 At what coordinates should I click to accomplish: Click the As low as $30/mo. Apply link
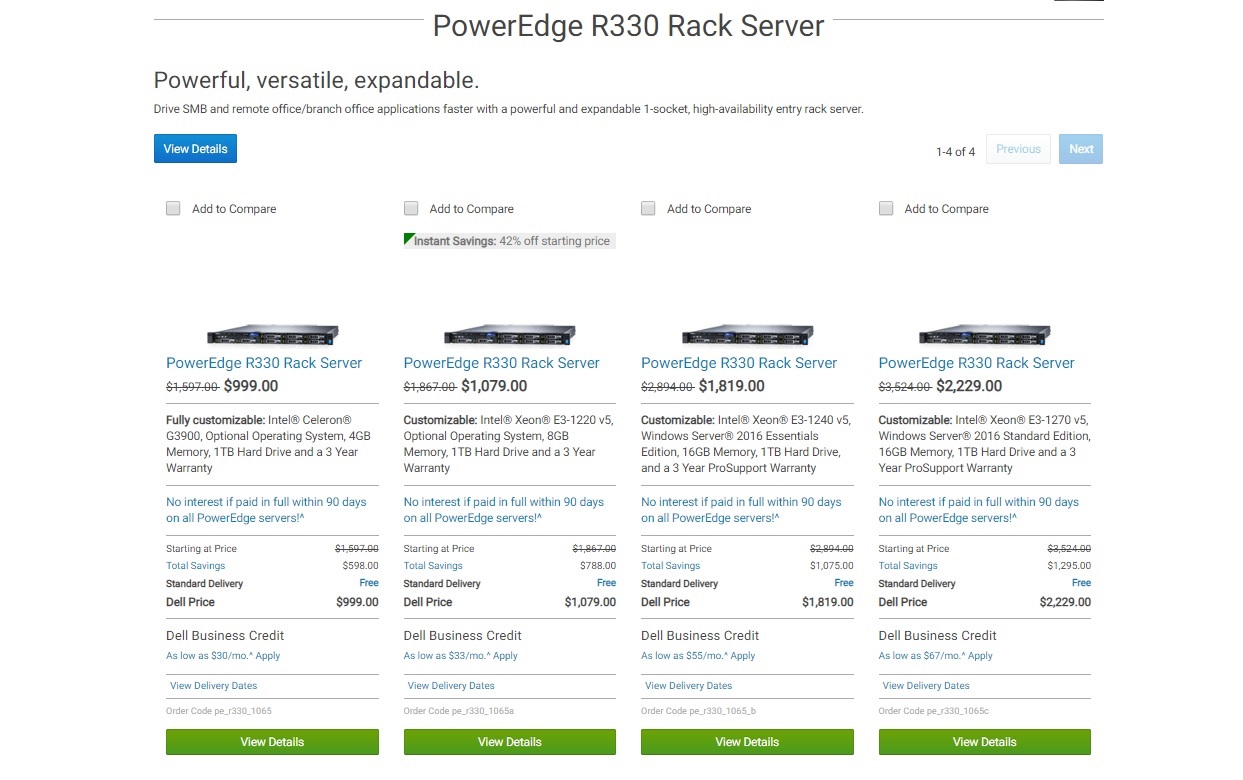click(x=223, y=656)
